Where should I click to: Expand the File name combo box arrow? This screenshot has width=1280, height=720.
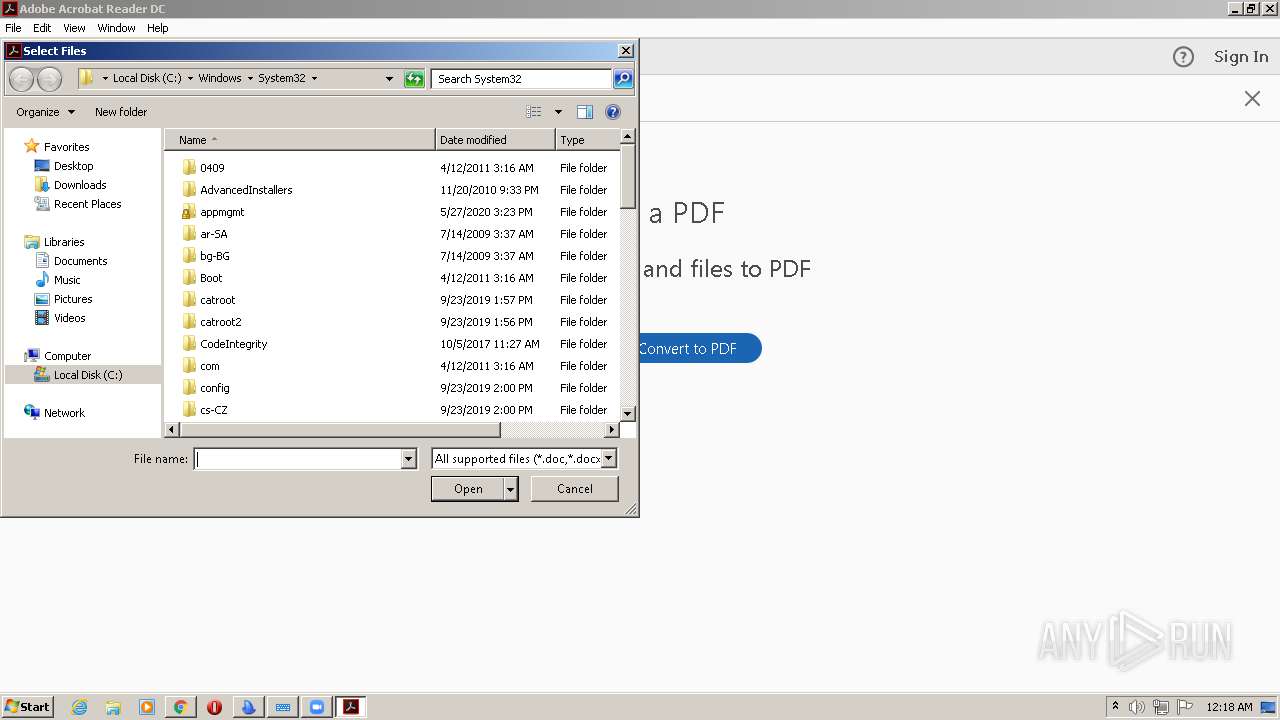point(408,459)
